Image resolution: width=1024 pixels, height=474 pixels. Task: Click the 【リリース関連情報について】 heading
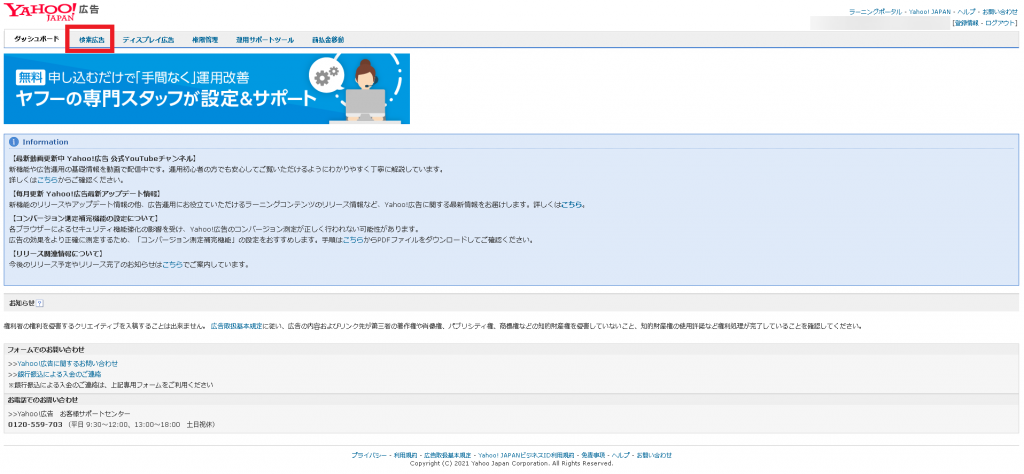(57, 253)
